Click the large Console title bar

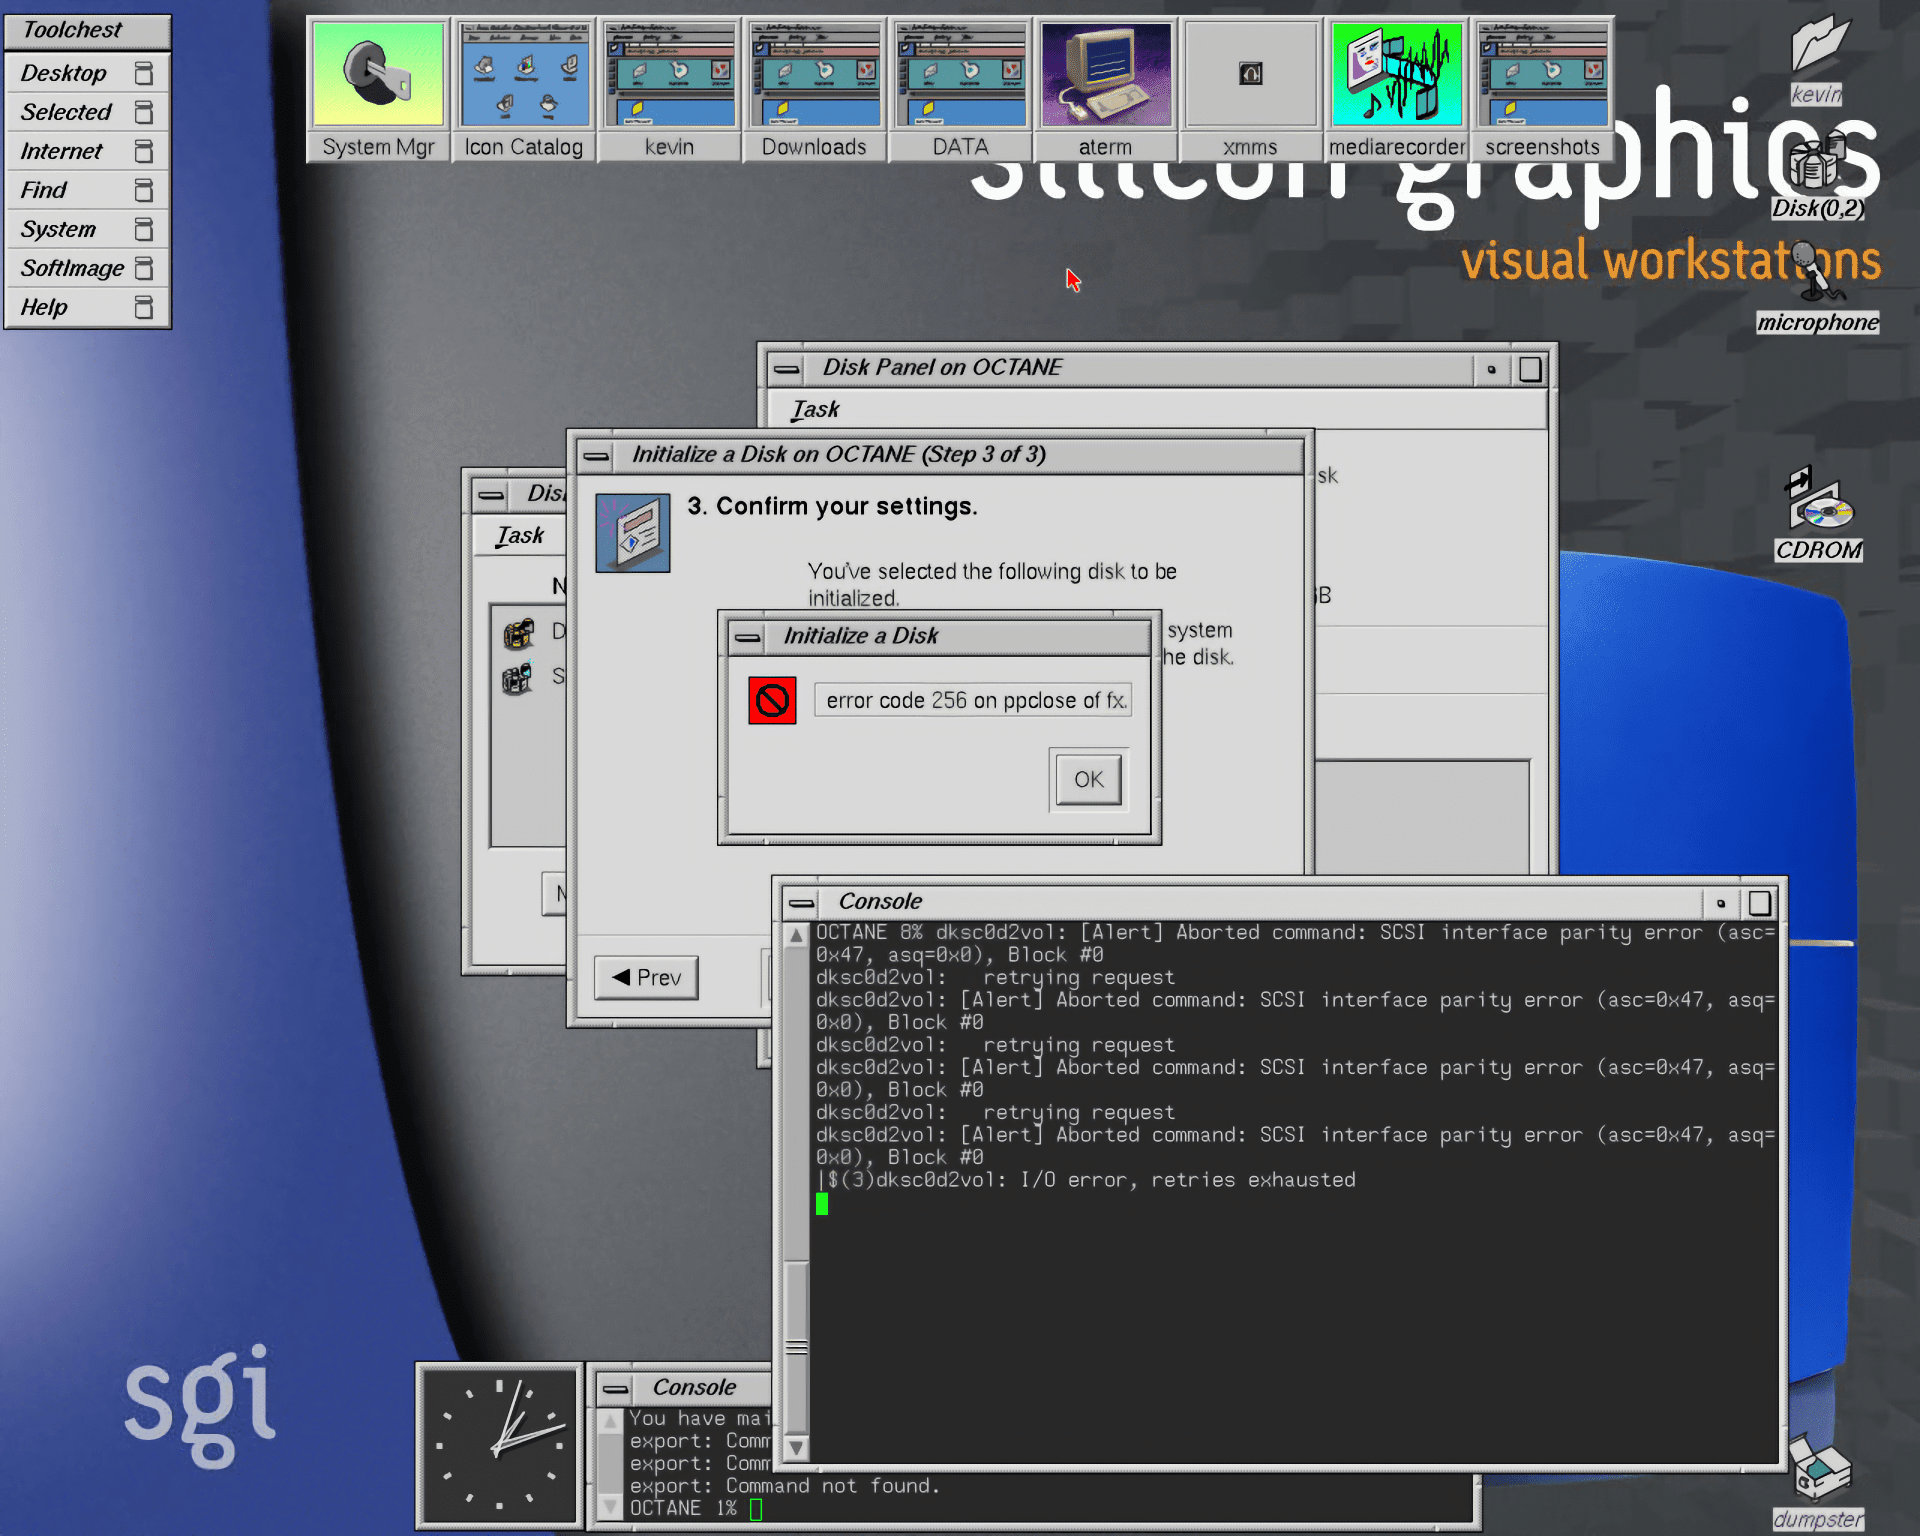tap(1262, 902)
